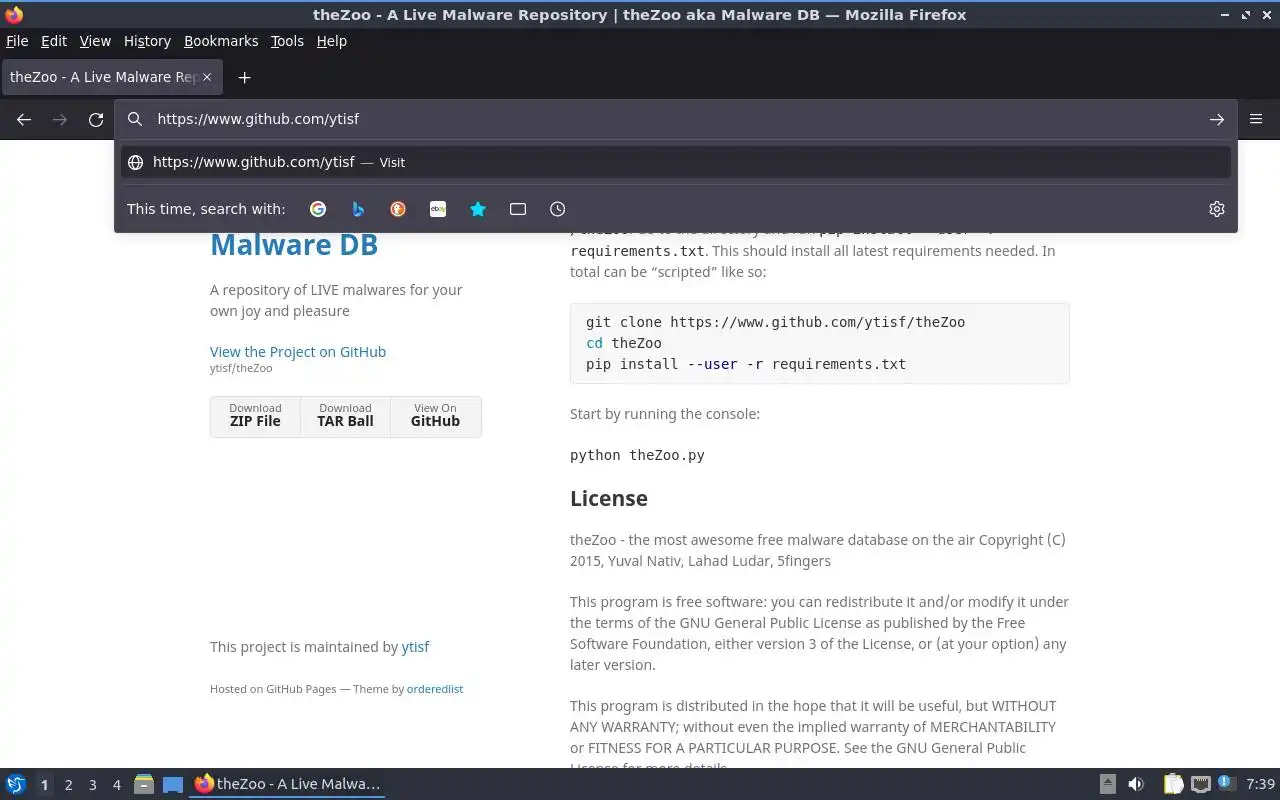This screenshot has width=1280, height=800.
Task: Click the show desktop taskbar icon
Action: 173,785
